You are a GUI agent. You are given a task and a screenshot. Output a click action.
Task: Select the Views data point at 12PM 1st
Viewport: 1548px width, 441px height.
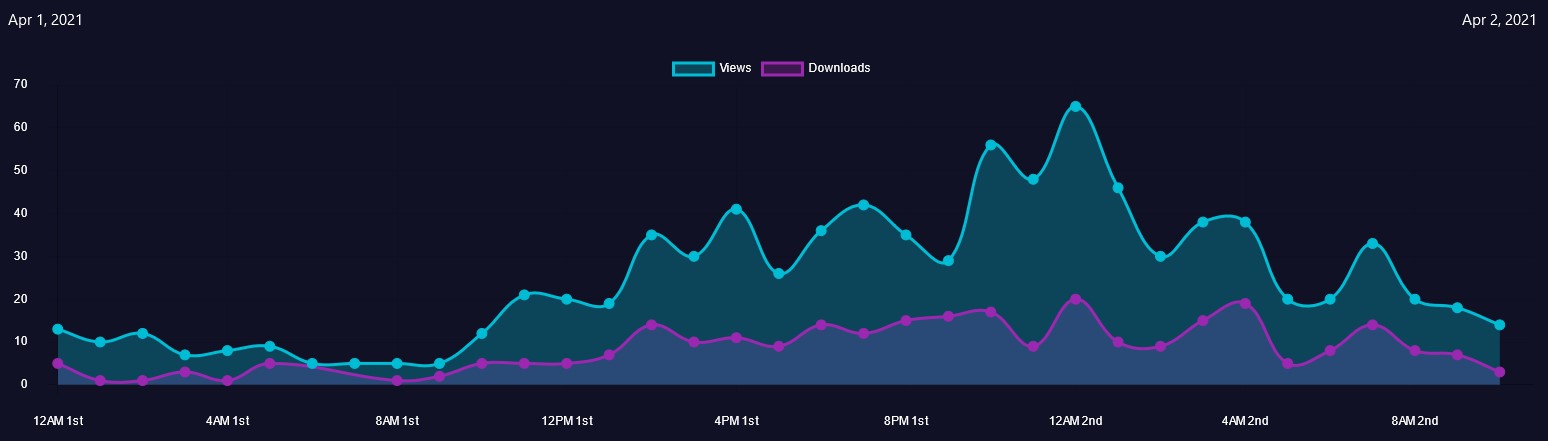coord(567,299)
